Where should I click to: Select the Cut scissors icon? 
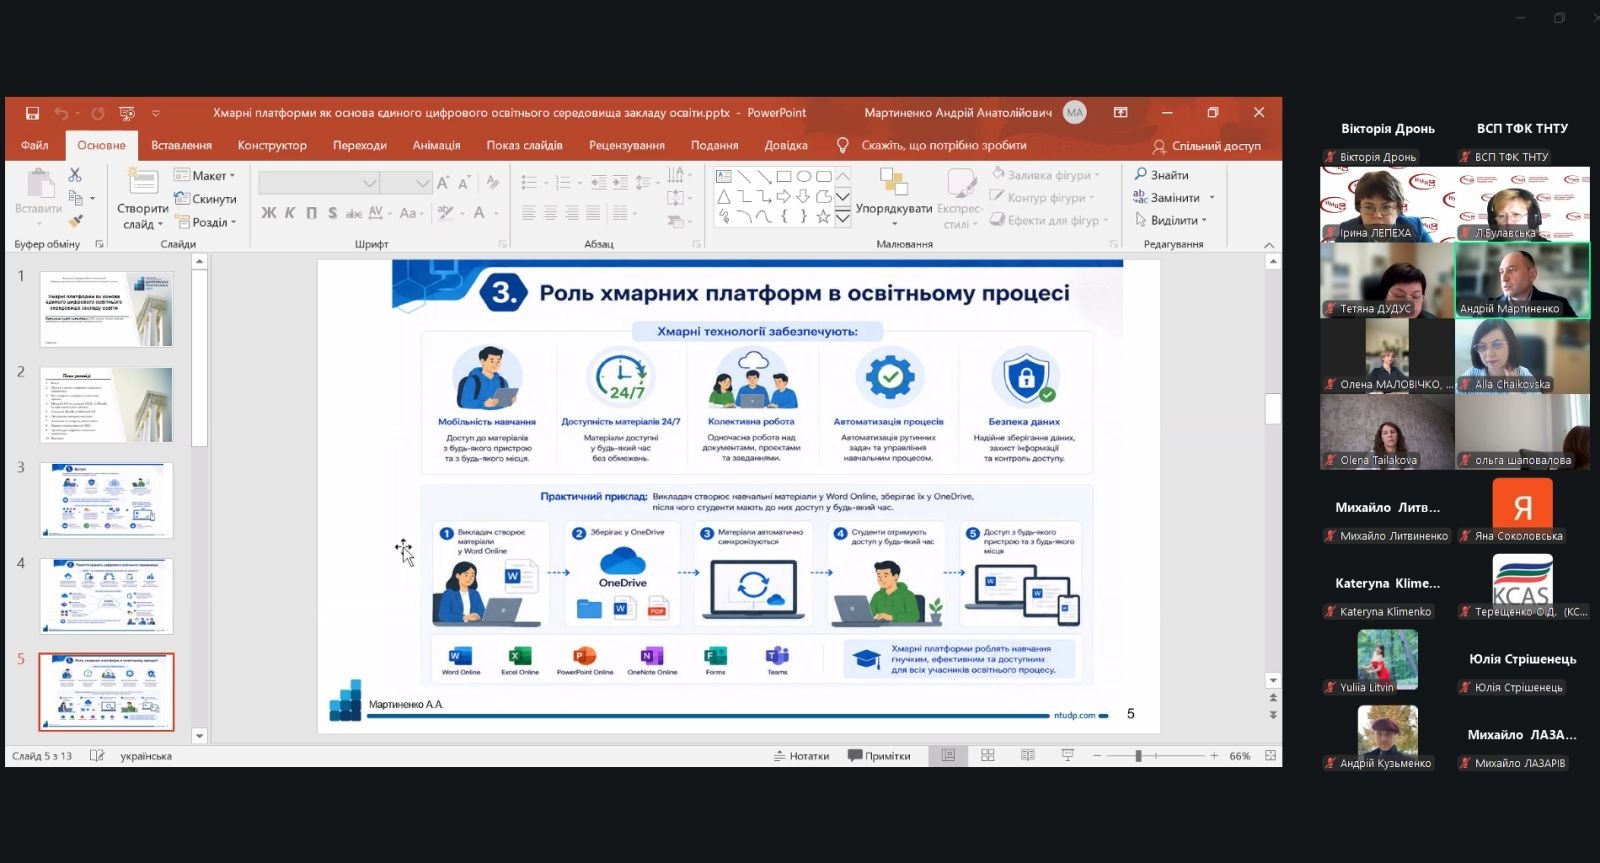click(x=75, y=175)
